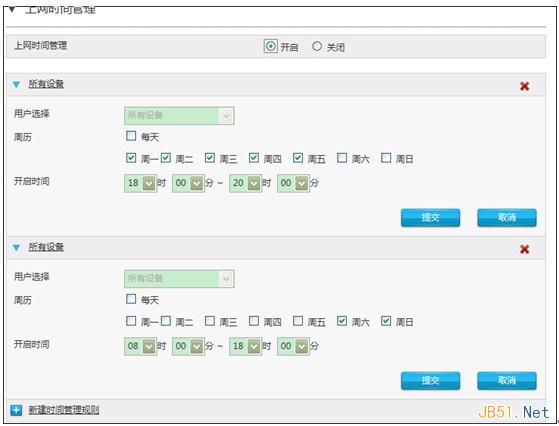Uncheck 周四 in the first rule
The height and width of the screenshot is (426, 559).
click(254, 158)
